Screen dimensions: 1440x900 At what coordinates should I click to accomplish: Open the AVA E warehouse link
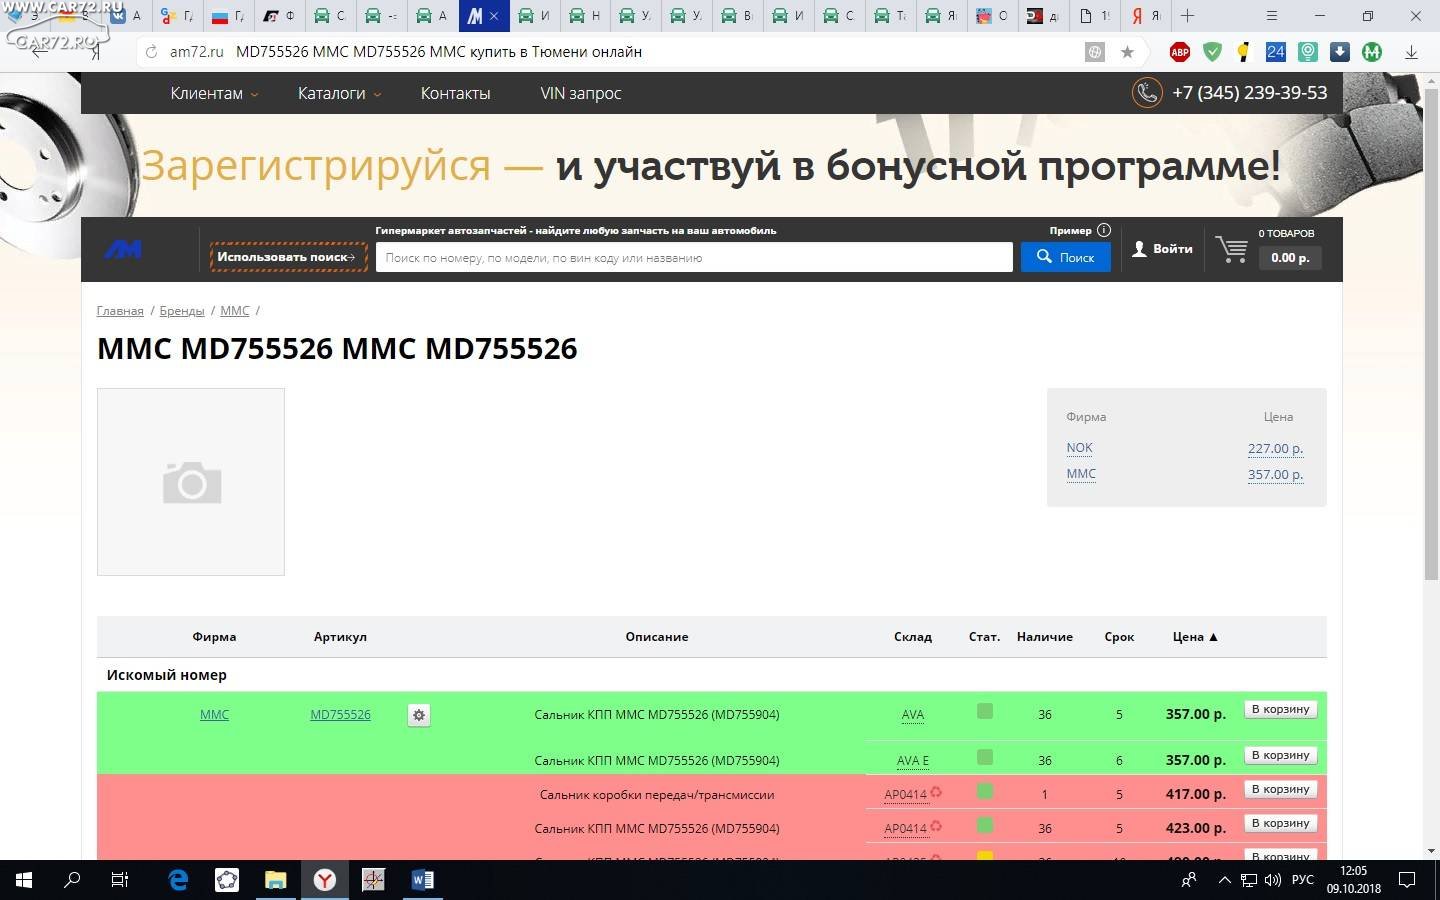coord(912,761)
